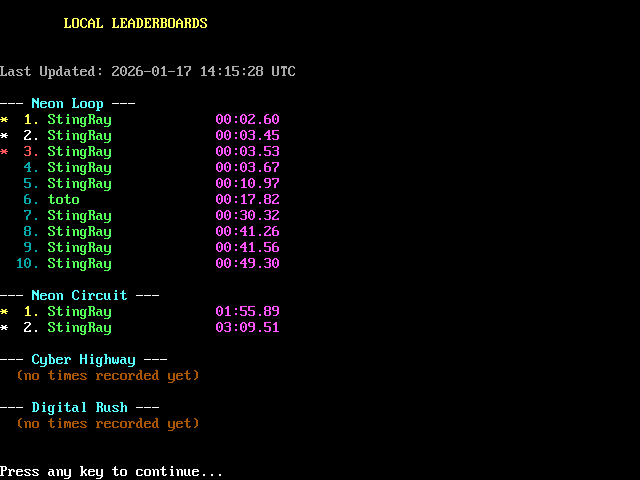
Task: Select the 01:55.89 Neon Circuit time
Action: (x=247, y=311)
